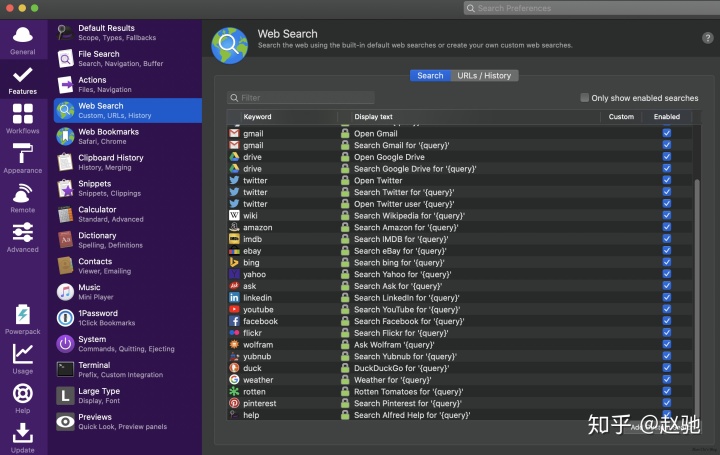
Task: Select 'Open Twitter user {query}' row
Action: click(x=460, y=204)
